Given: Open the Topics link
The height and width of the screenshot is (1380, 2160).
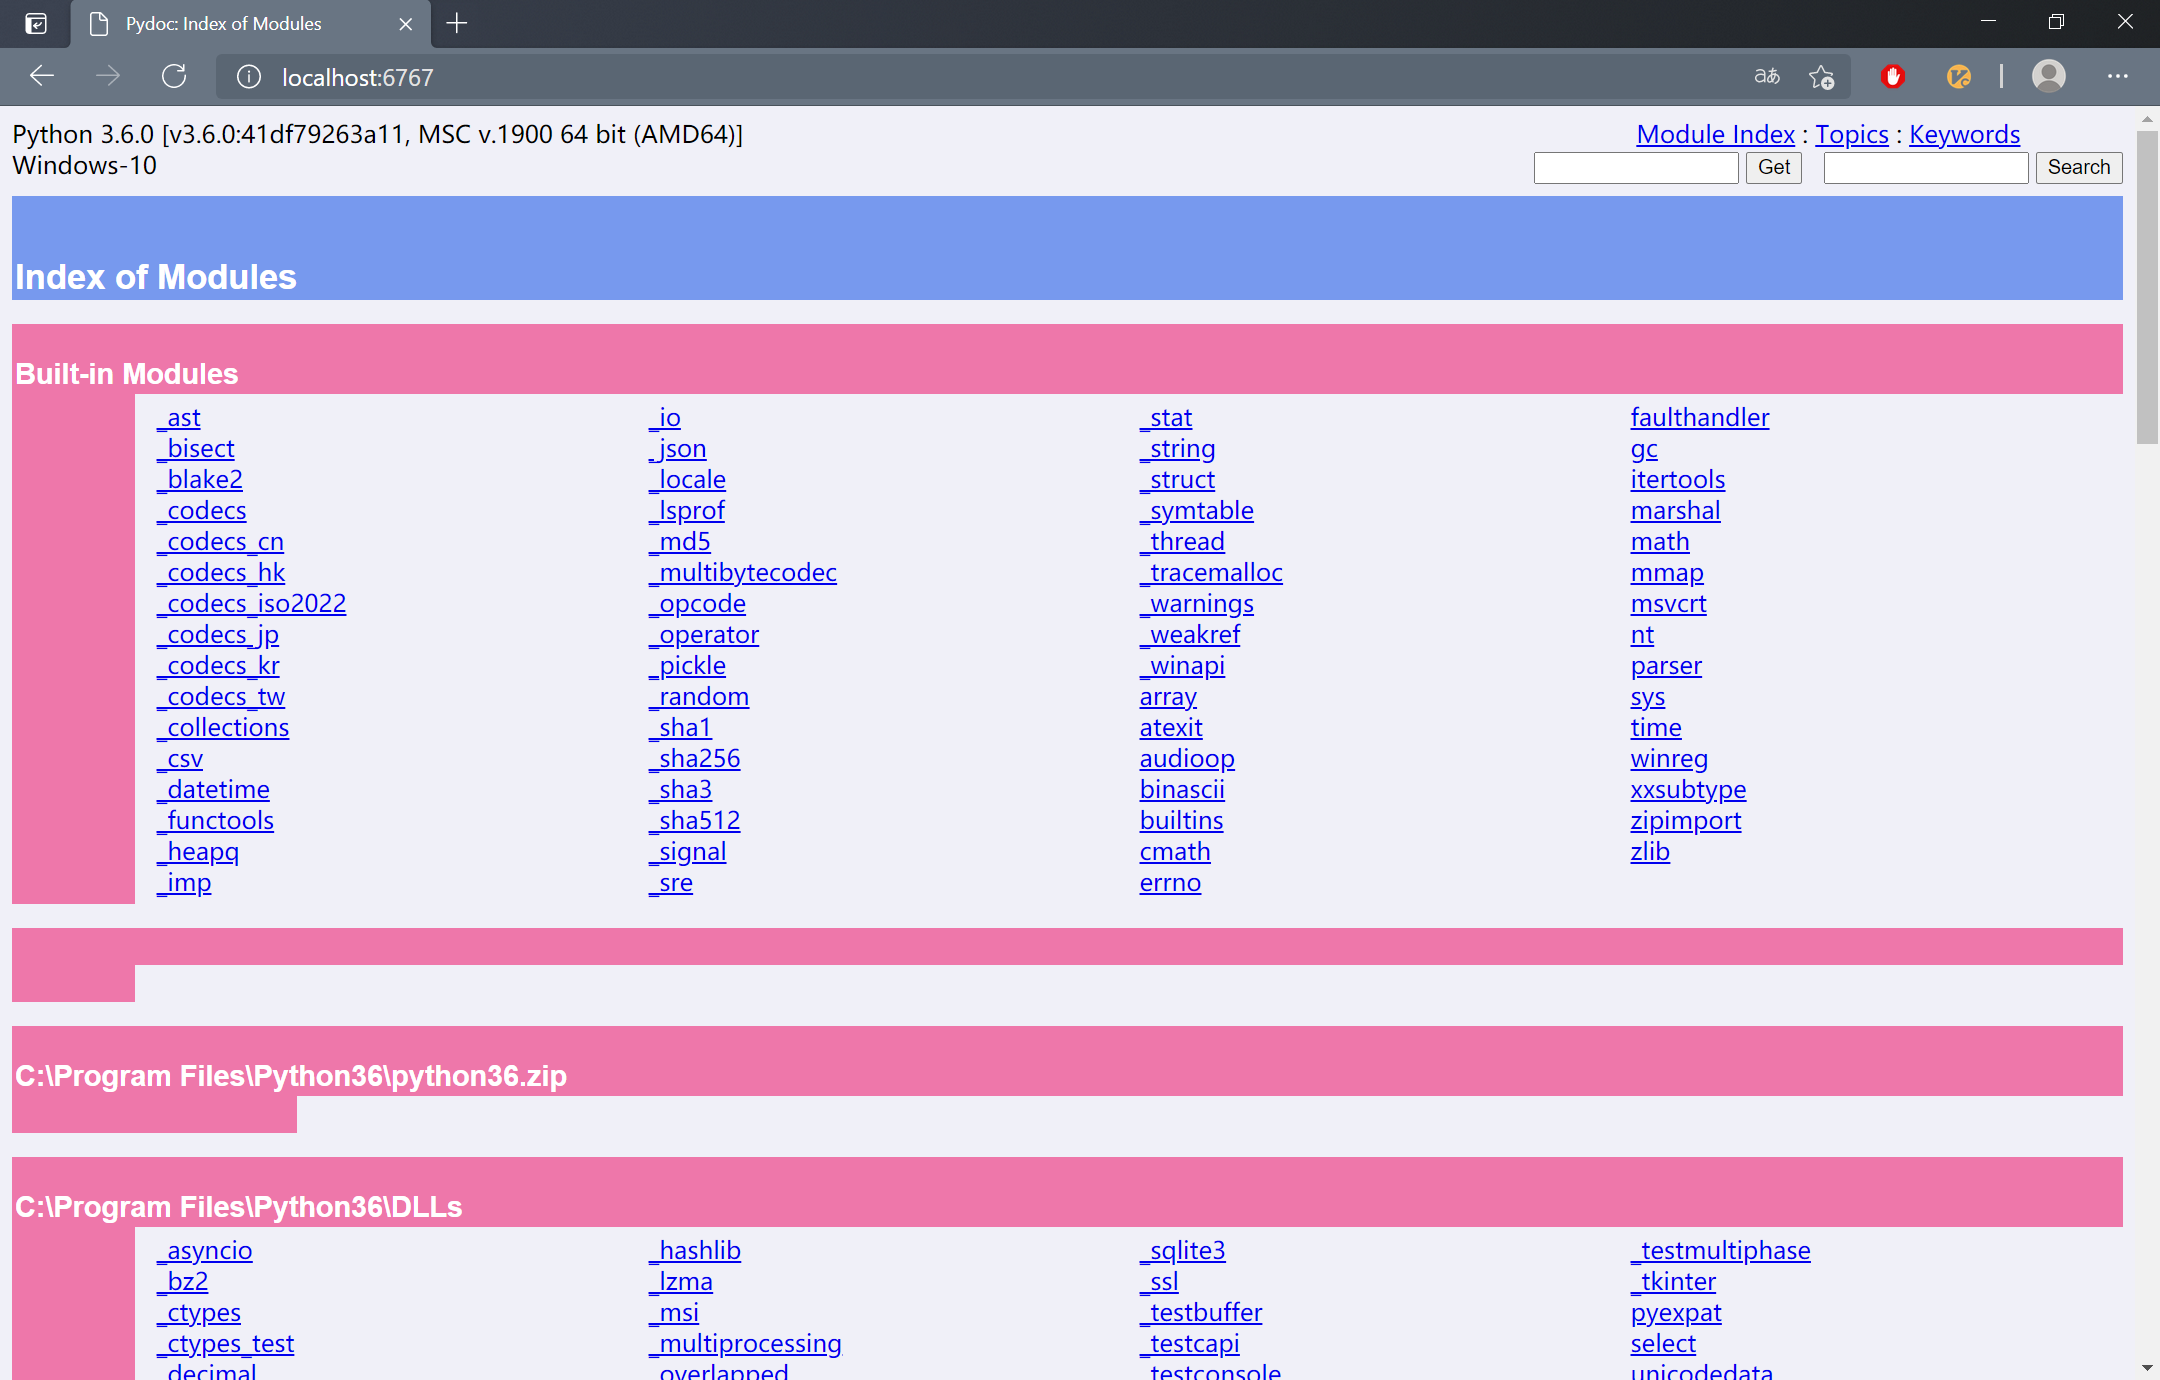Looking at the screenshot, I should [1851, 133].
